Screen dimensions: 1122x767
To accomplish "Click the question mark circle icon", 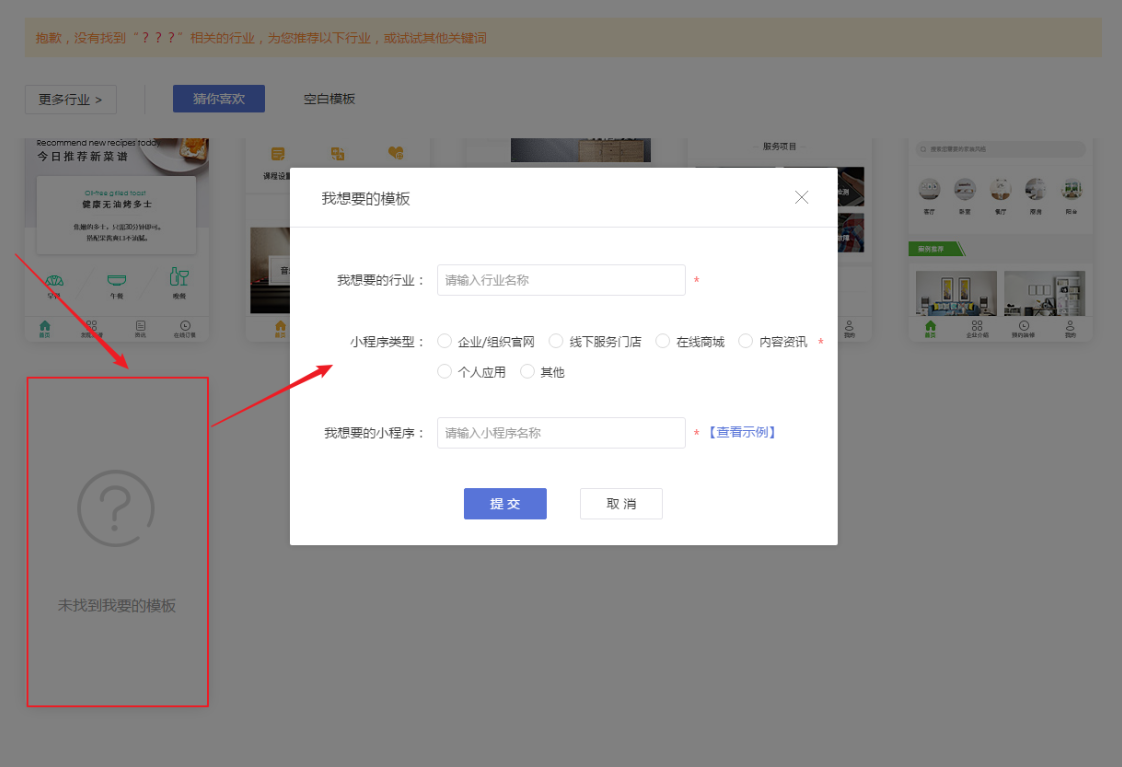I will tap(116, 509).
